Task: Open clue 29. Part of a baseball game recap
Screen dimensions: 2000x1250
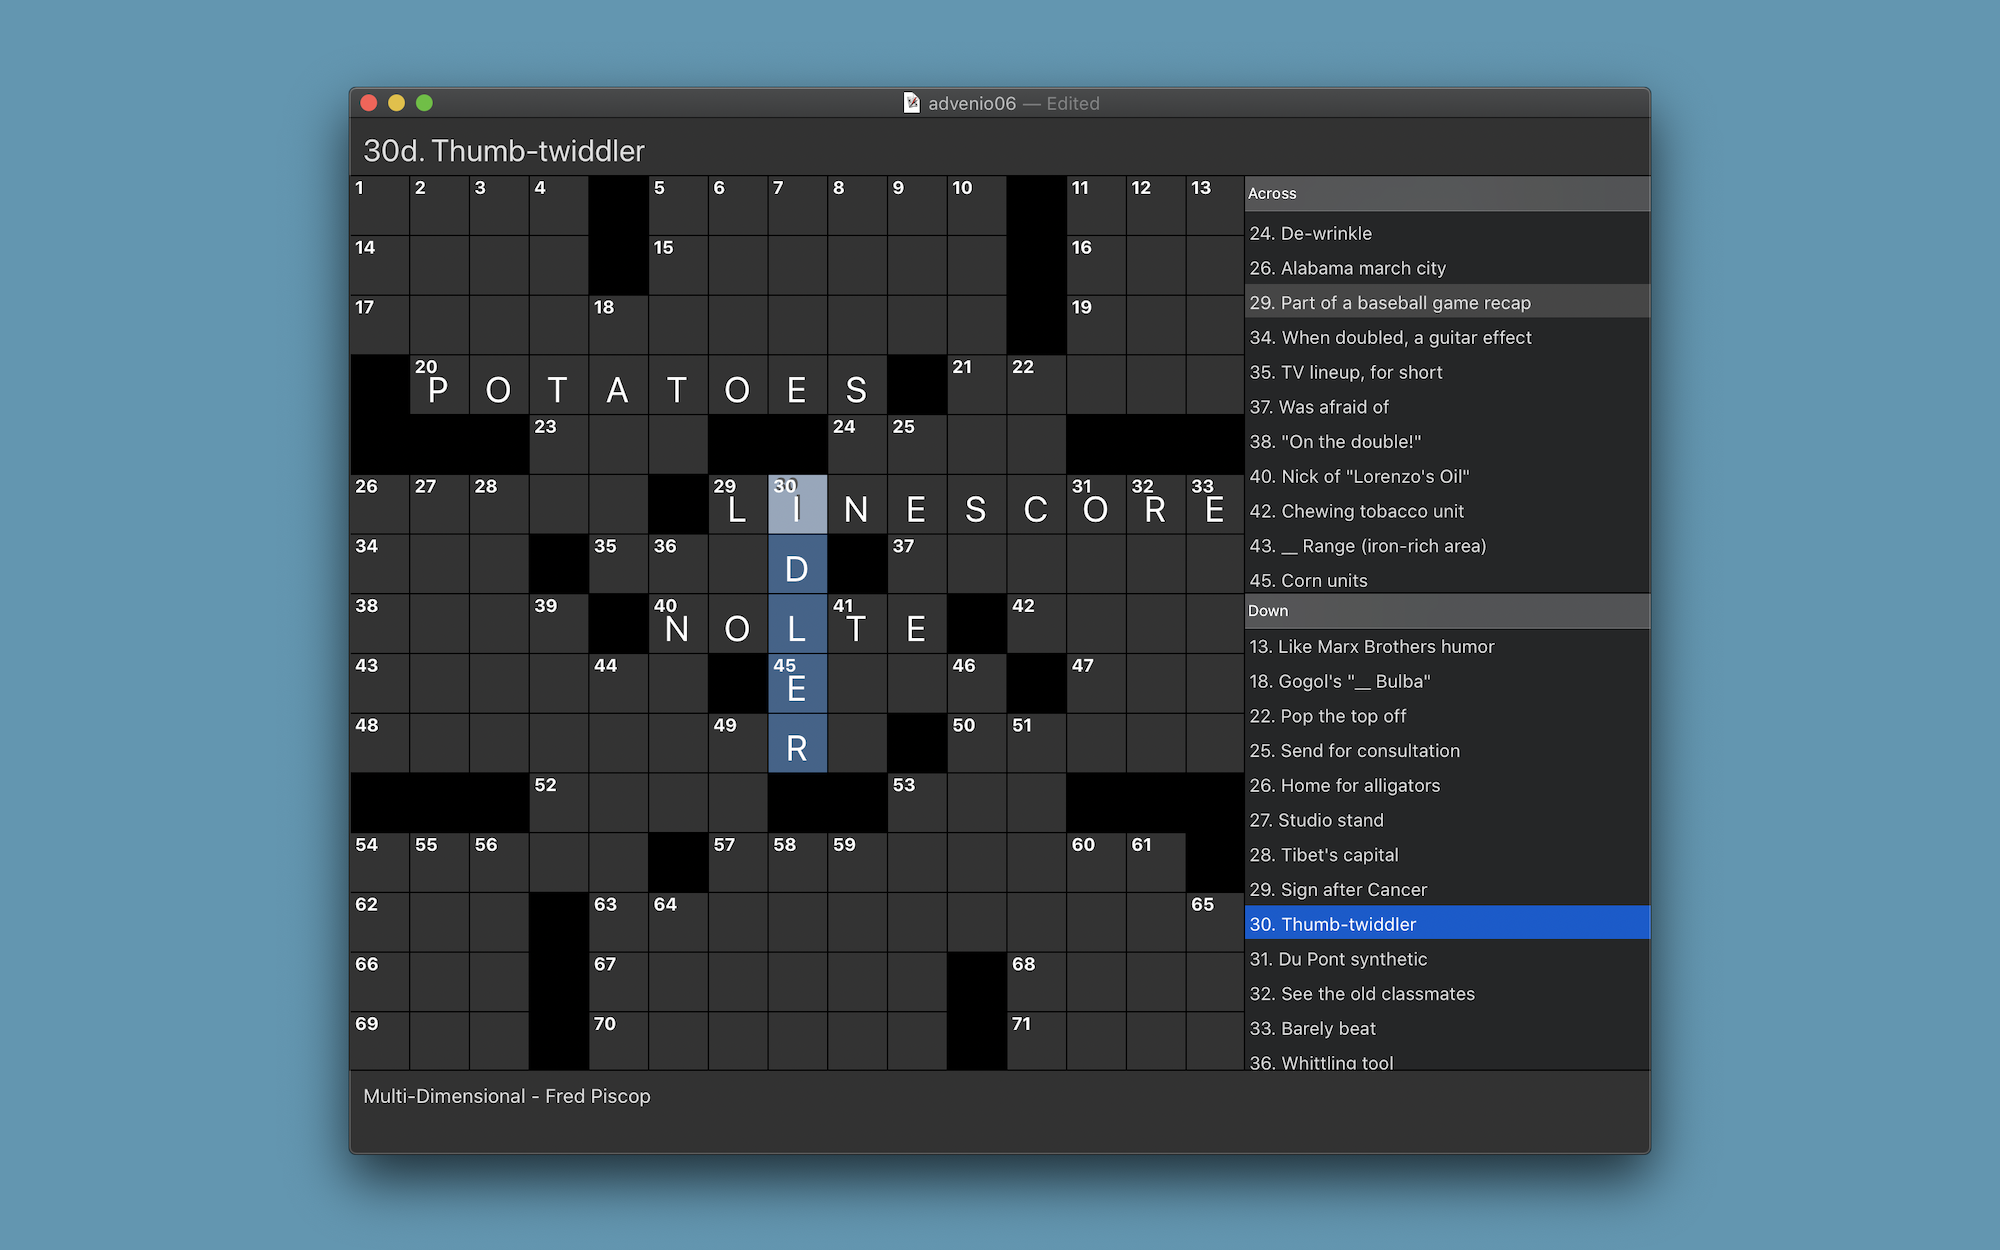Action: point(1391,302)
